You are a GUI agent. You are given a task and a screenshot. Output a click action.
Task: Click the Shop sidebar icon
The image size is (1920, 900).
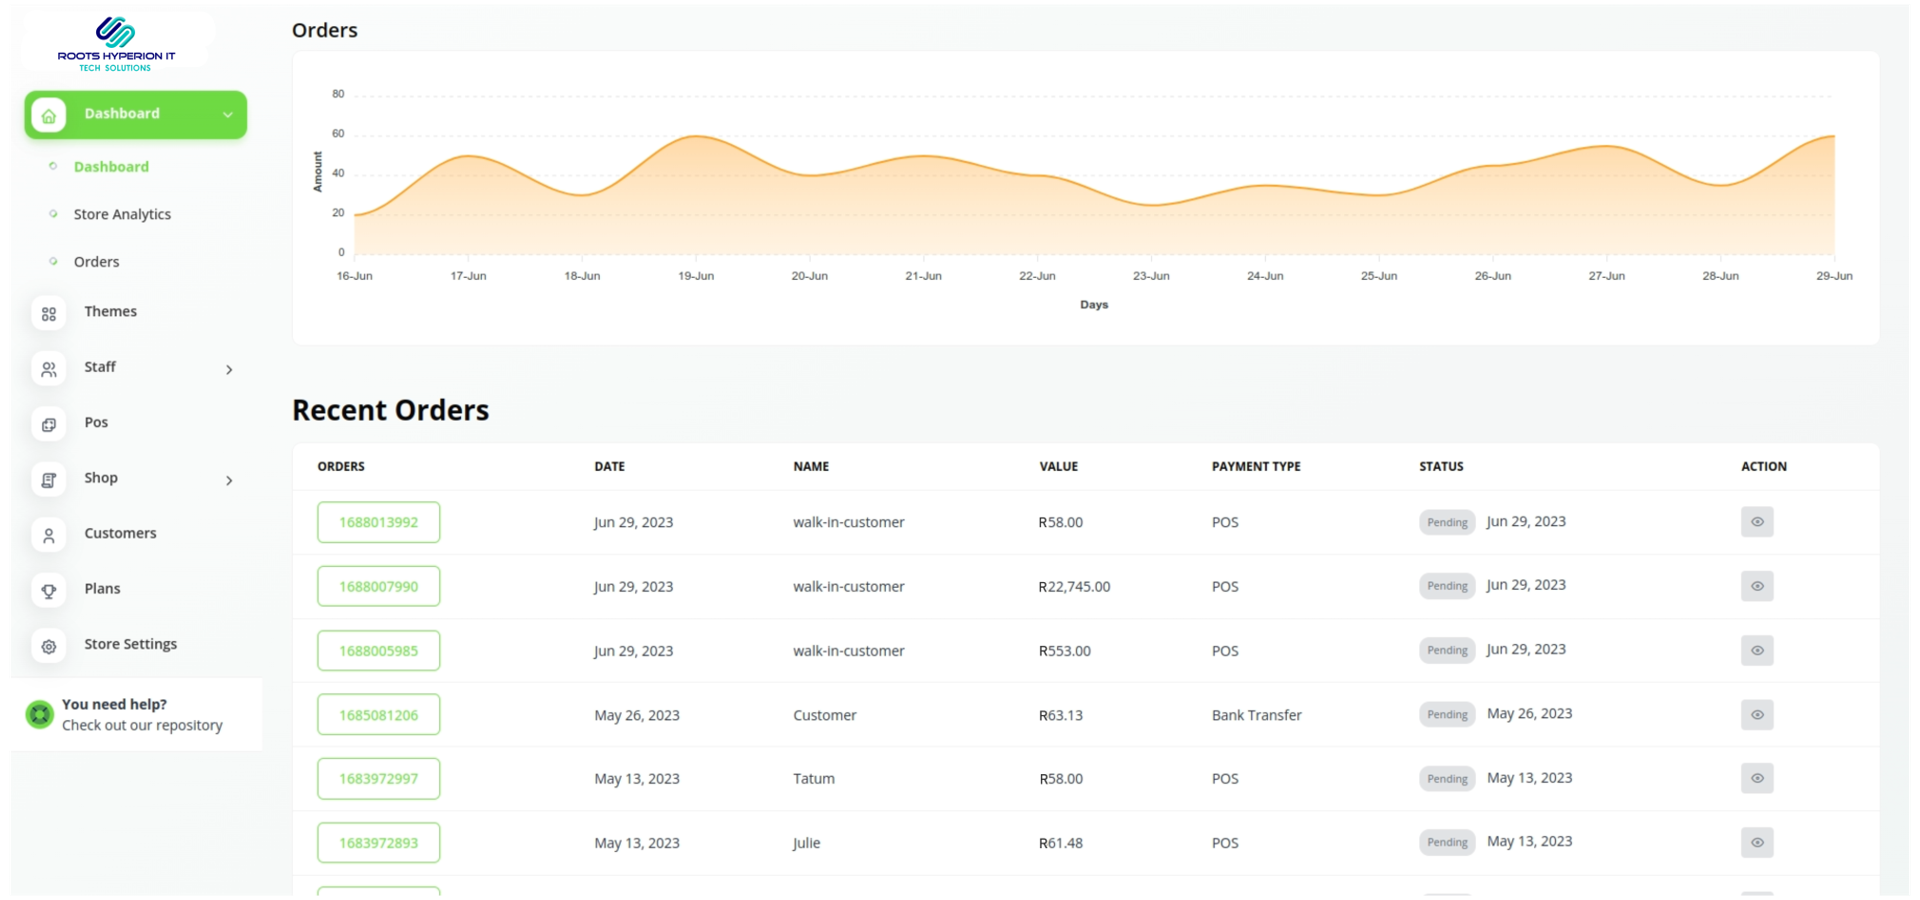[x=49, y=481]
